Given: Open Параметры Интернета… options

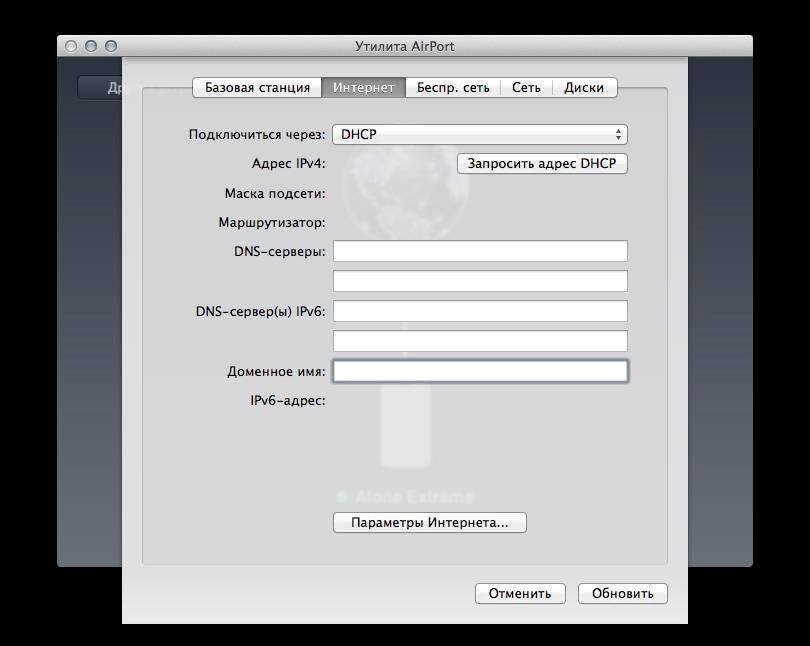Looking at the screenshot, I should click(430, 523).
